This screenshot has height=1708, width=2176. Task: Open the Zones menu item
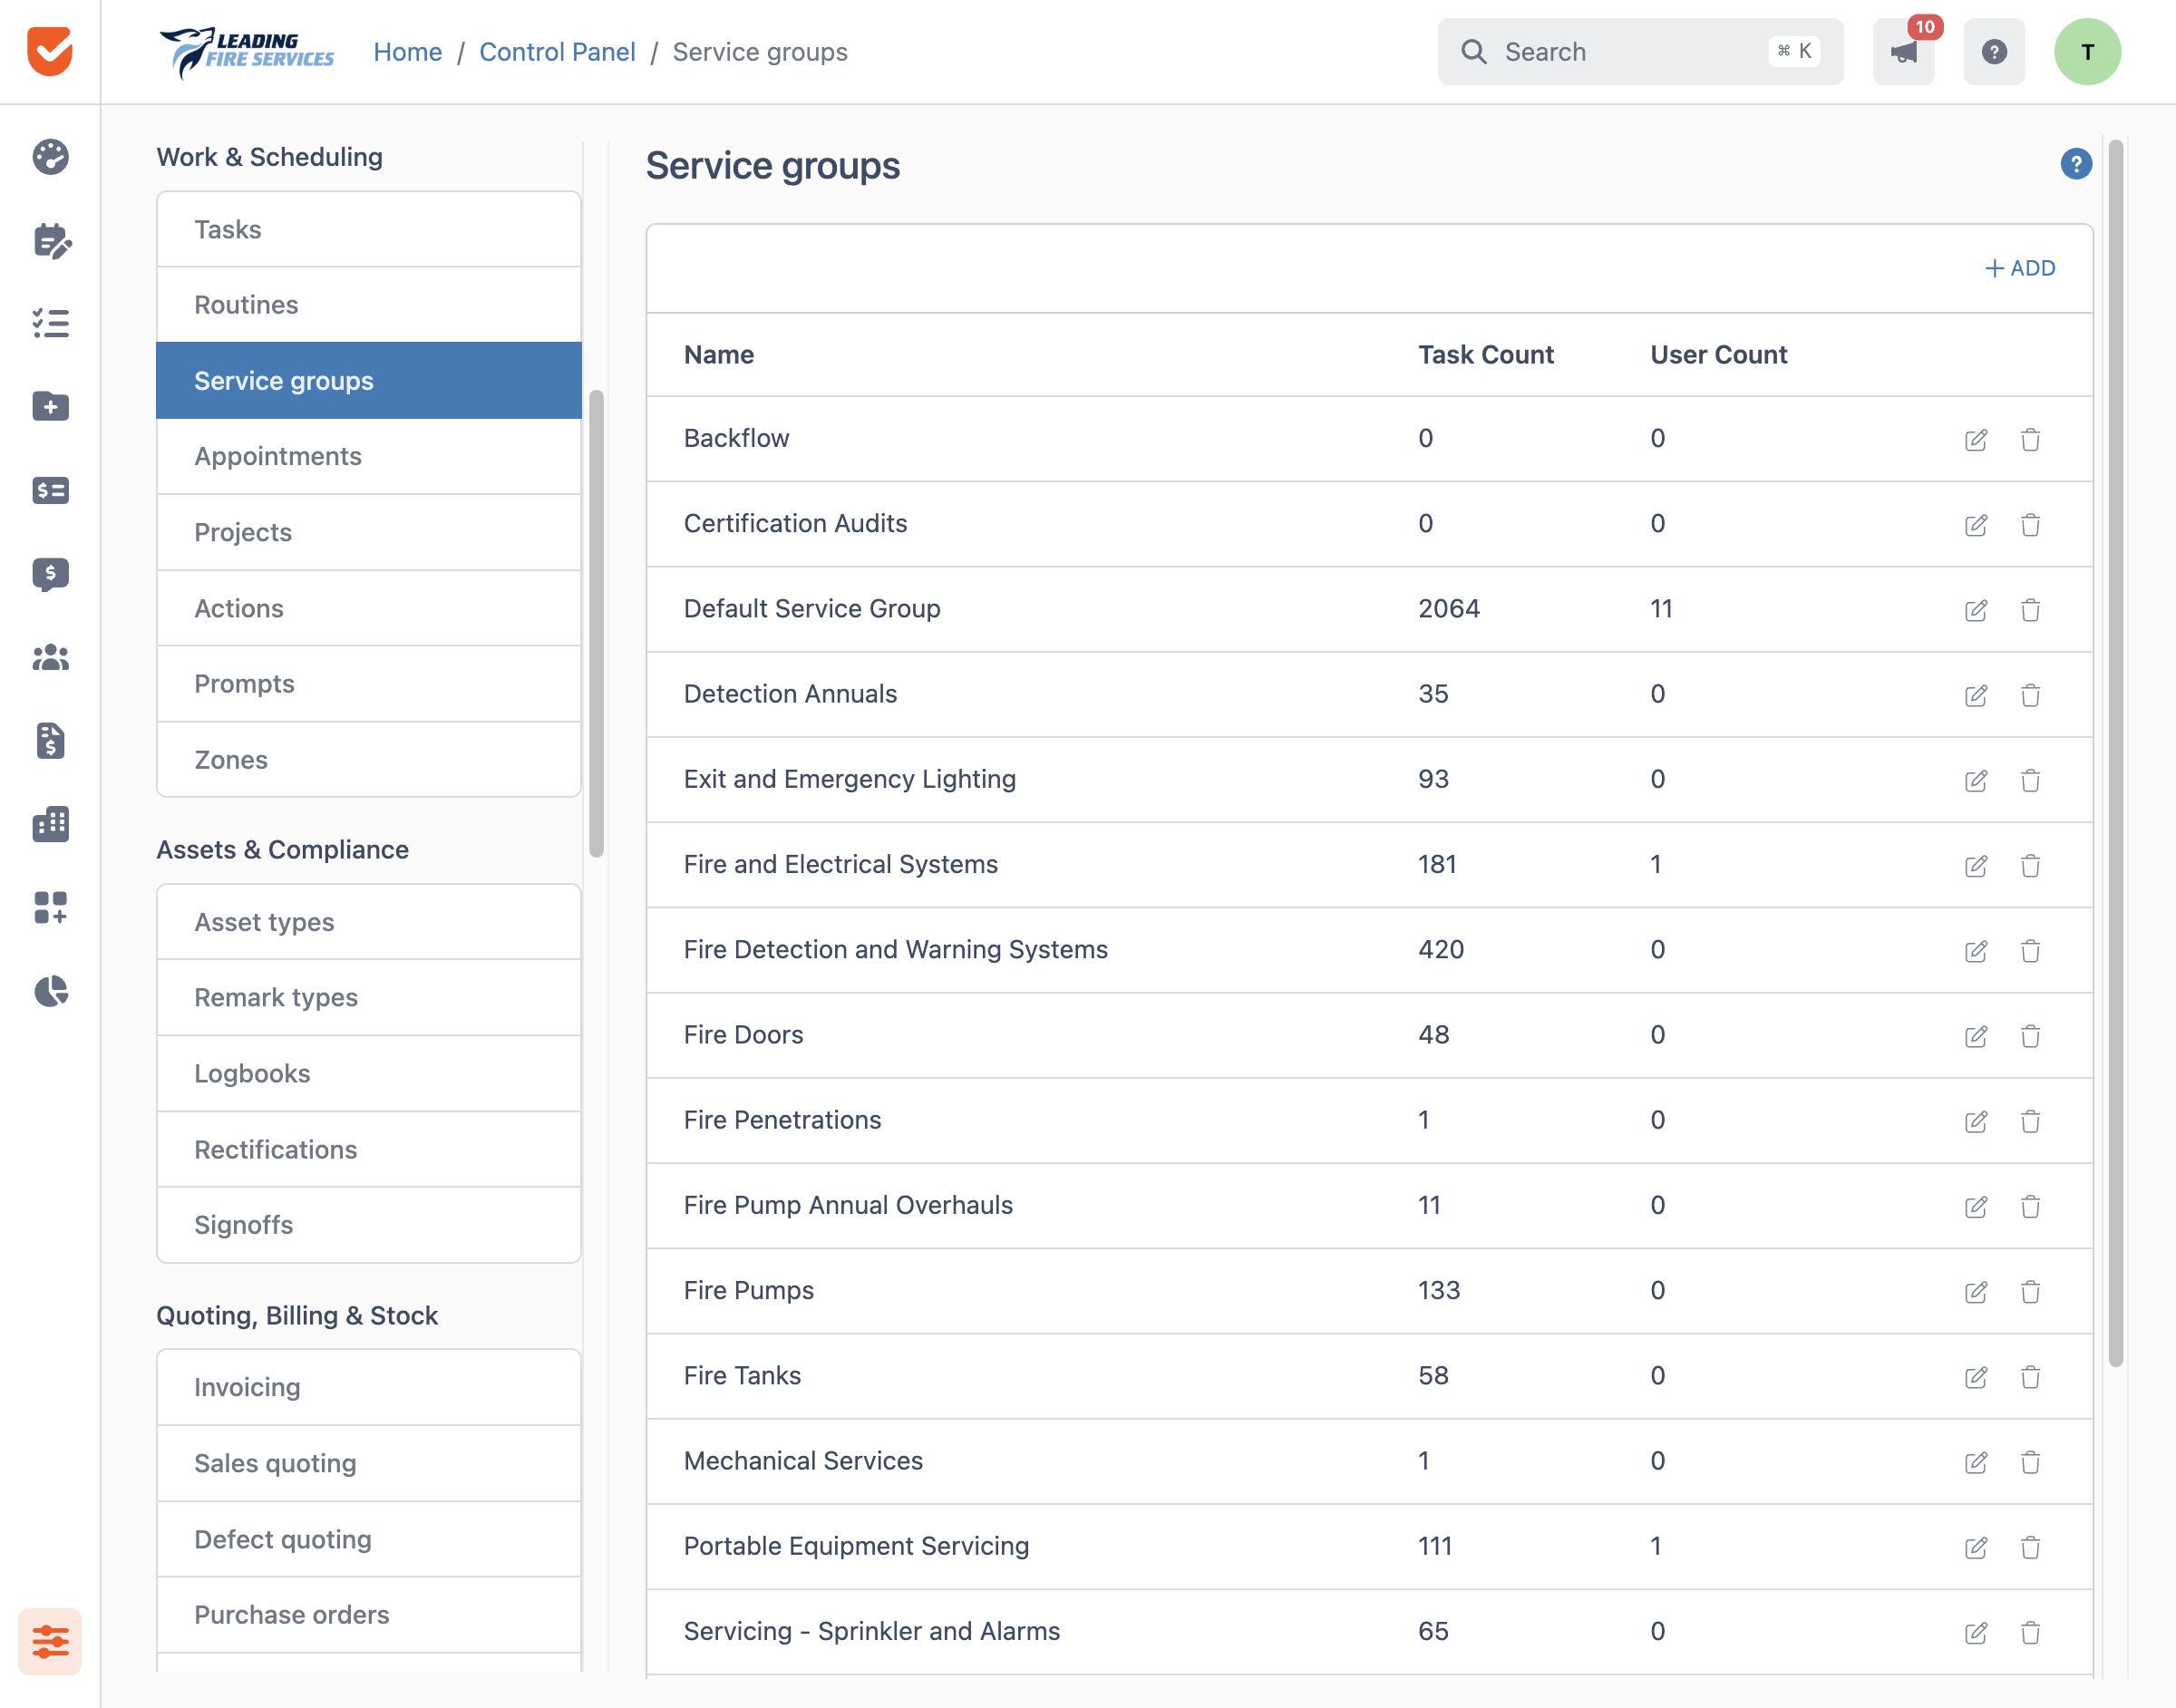tap(369, 759)
